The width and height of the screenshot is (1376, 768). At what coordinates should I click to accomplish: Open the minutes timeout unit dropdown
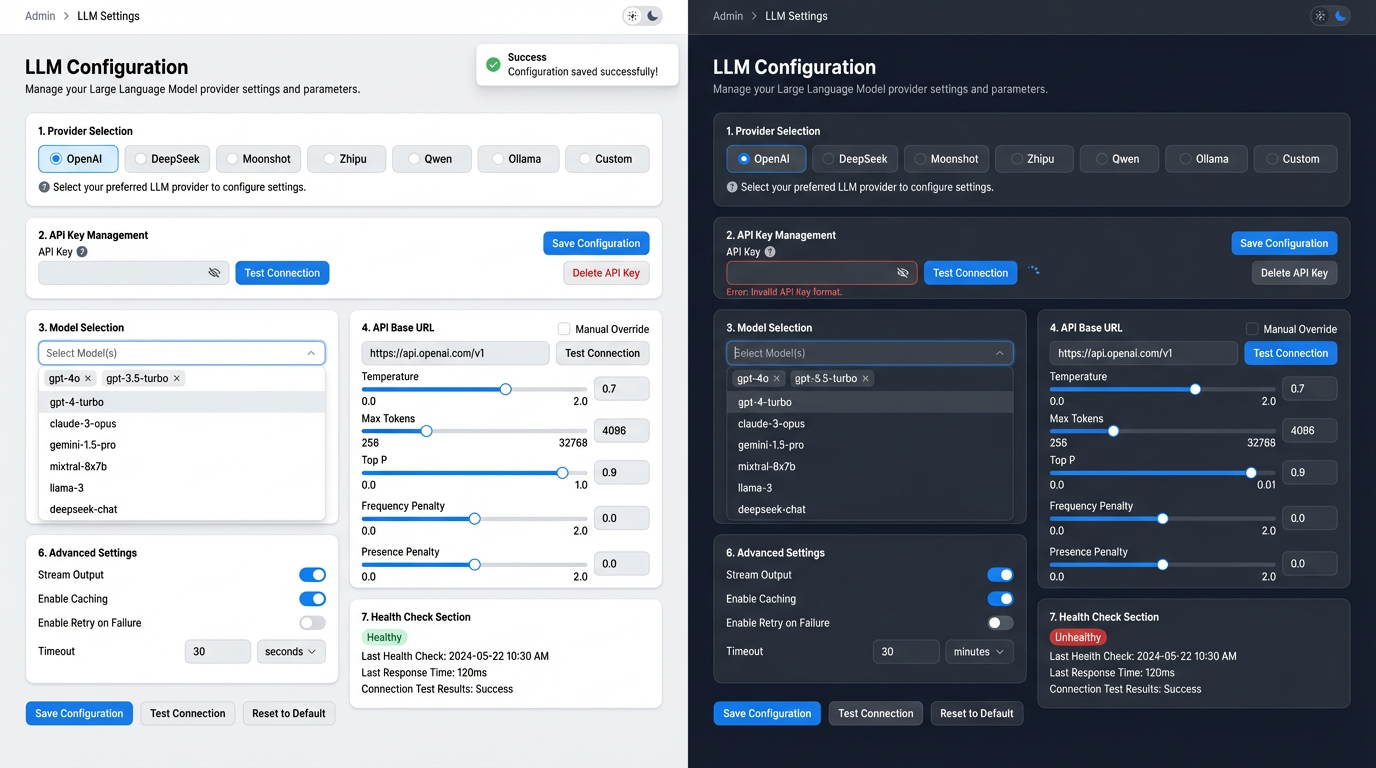tap(979, 652)
